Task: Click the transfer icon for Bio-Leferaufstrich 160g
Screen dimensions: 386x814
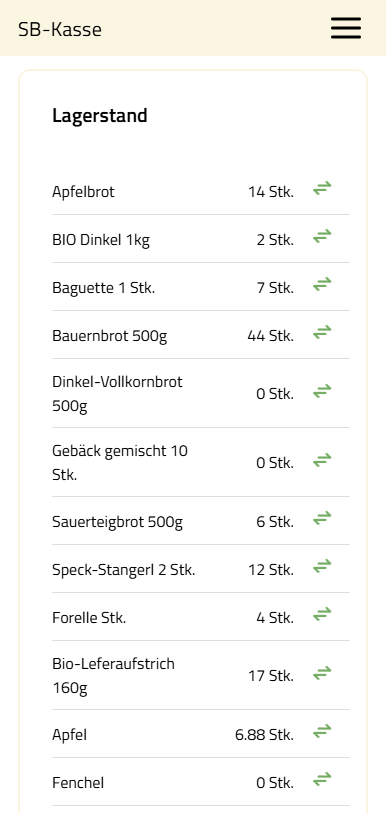Action: [322, 673]
